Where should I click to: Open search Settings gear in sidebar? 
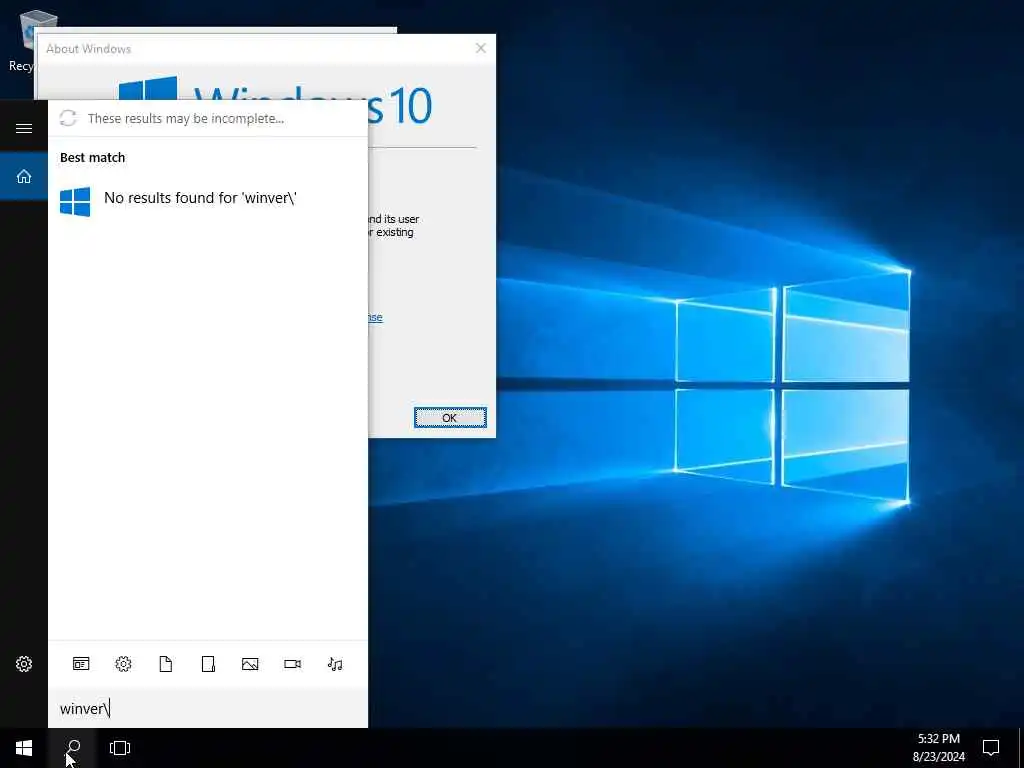tap(24, 664)
